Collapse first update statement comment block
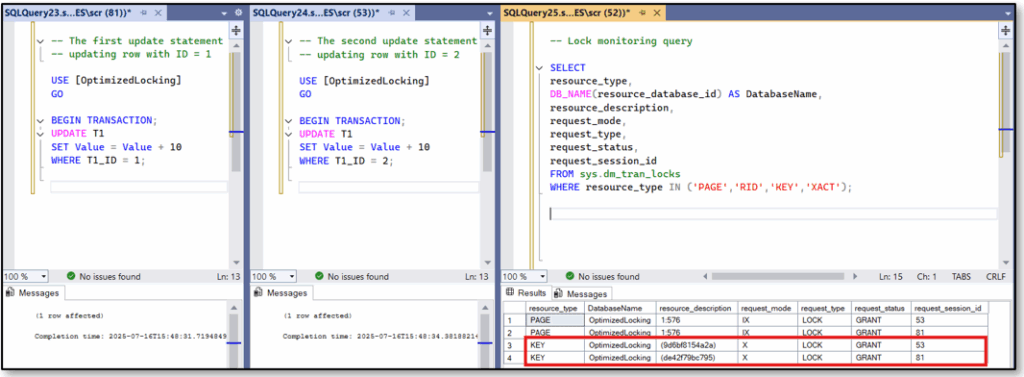1024x377 pixels. click(40, 41)
